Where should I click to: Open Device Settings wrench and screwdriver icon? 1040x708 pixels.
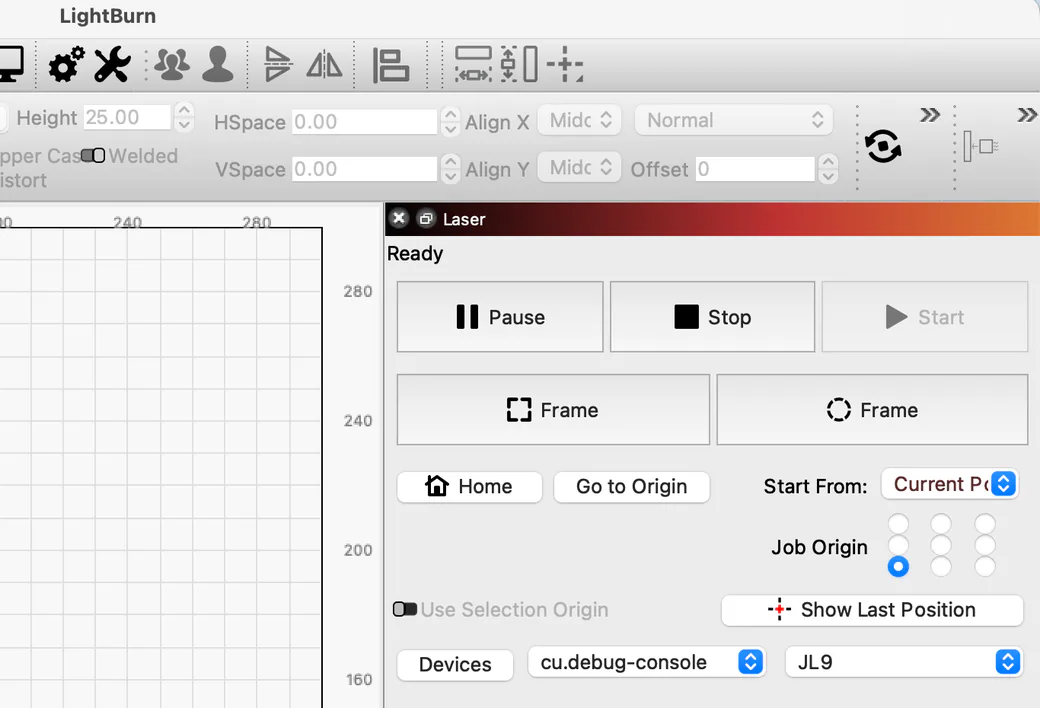112,64
